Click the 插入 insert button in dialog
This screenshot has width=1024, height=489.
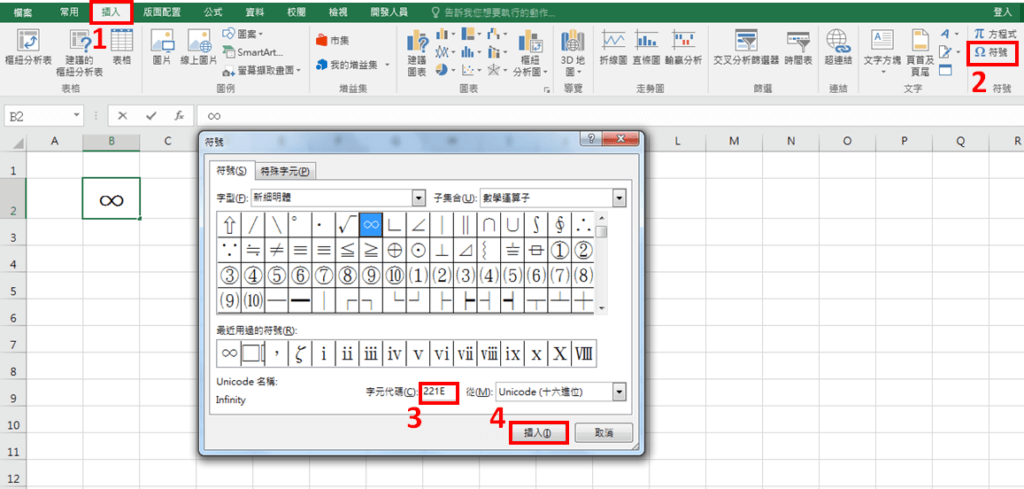click(x=538, y=432)
